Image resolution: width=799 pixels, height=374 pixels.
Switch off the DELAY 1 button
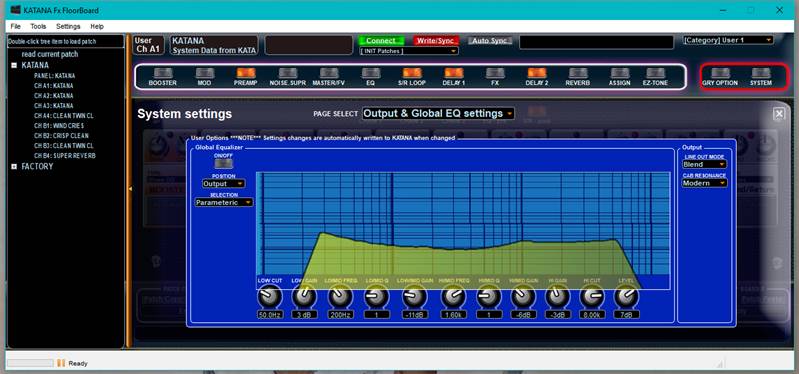click(x=454, y=73)
